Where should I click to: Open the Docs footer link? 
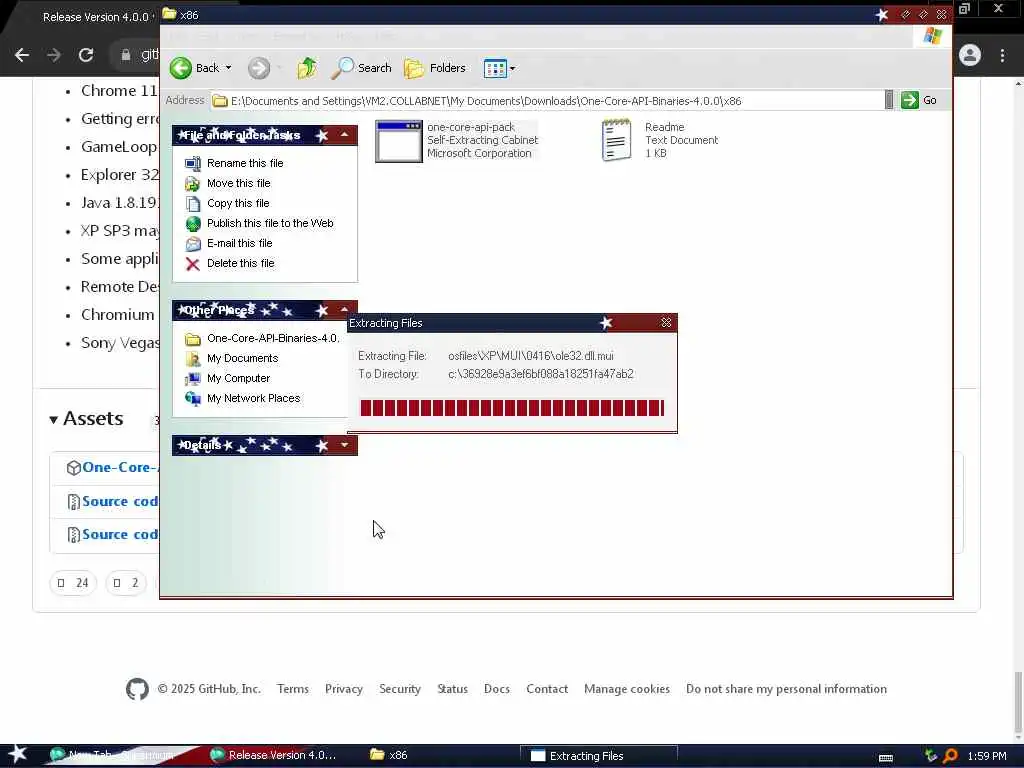[496, 689]
